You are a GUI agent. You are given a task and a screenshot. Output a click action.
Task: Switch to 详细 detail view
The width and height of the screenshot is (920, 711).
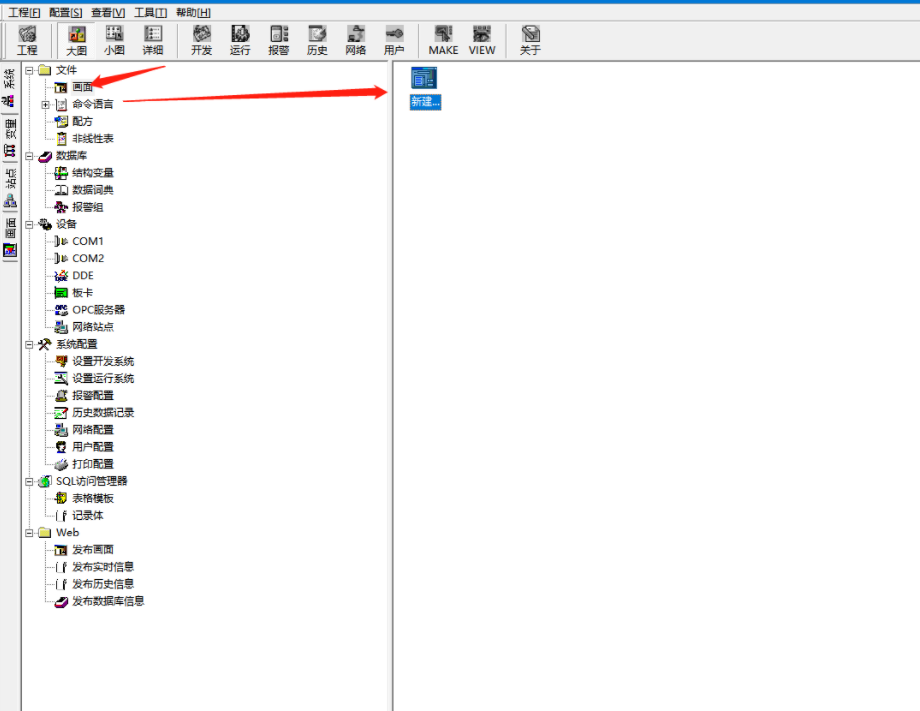pyautogui.click(x=153, y=40)
